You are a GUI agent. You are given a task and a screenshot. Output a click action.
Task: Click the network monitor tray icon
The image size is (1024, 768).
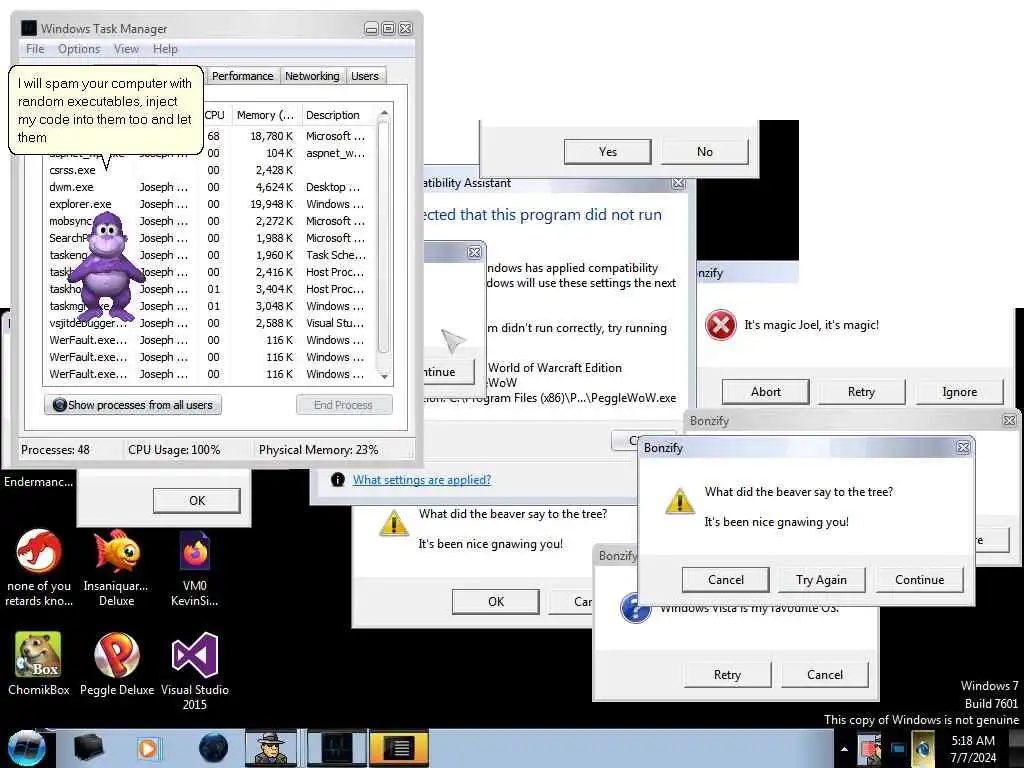click(898, 749)
